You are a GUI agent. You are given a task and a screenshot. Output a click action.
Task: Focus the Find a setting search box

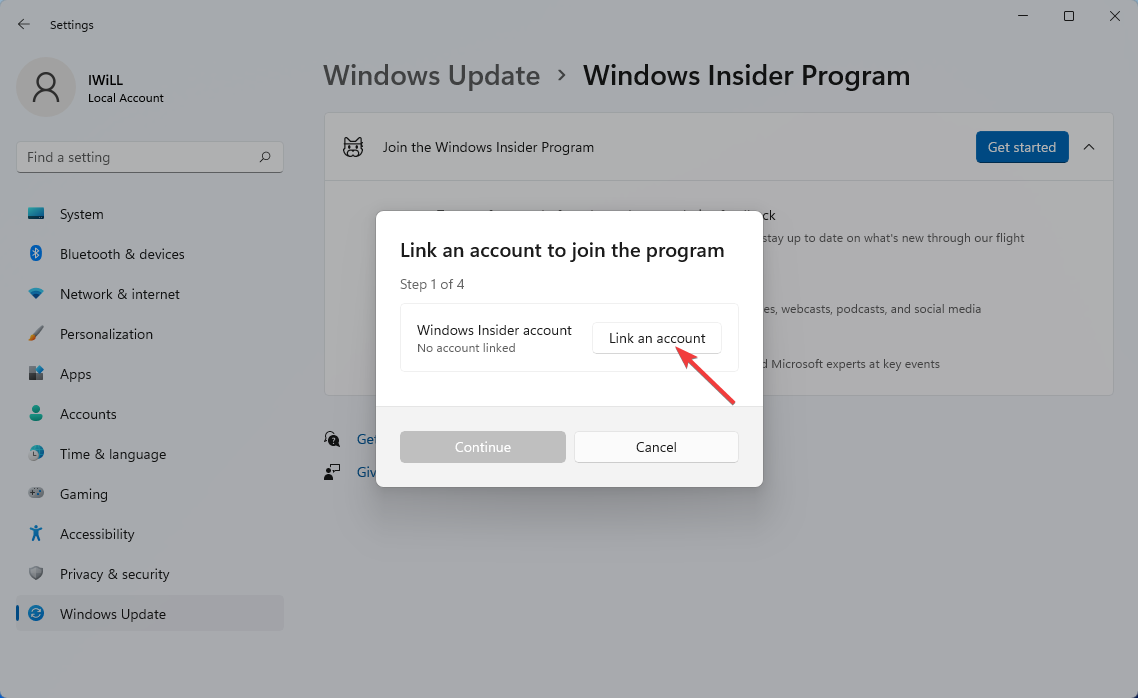[x=150, y=157]
